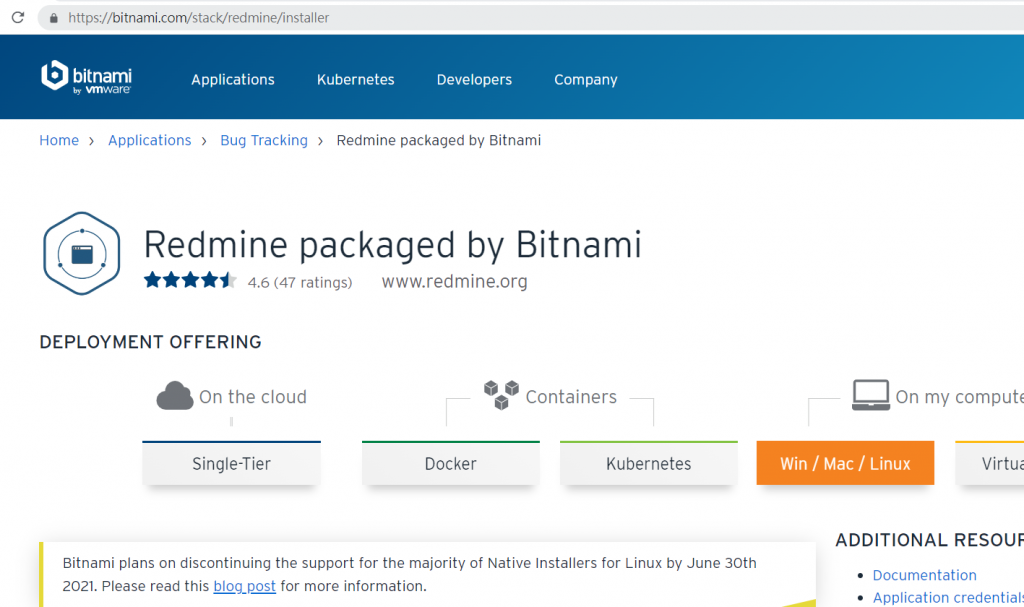The width and height of the screenshot is (1024, 607).
Task: Open the Documentation resource link
Action: click(x=925, y=575)
